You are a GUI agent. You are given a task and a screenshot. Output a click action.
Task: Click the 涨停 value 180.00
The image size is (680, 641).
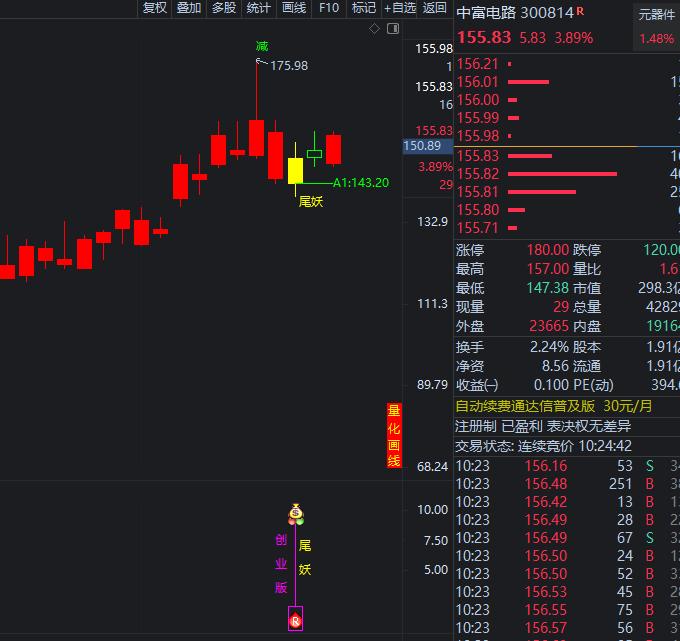pyautogui.click(x=547, y=250)
